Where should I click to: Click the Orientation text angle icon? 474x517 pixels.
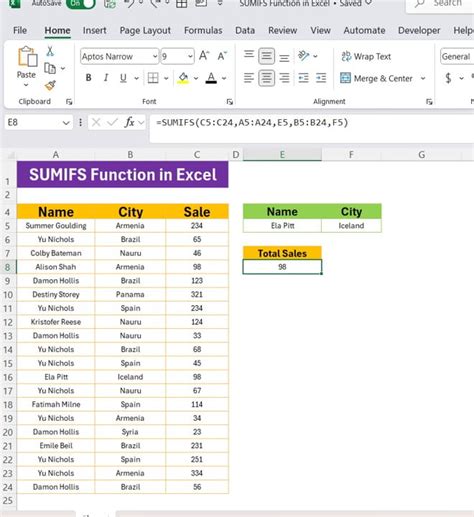pos(303,56)
